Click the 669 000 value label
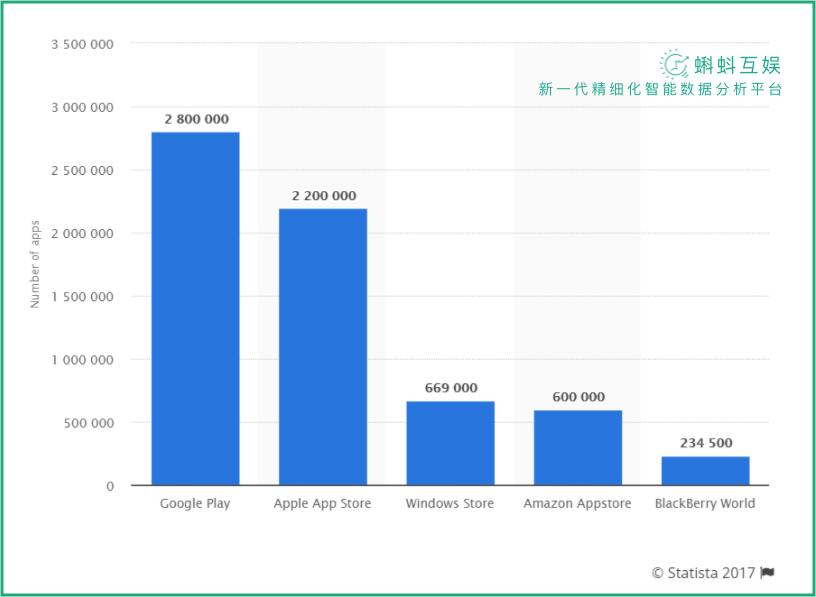The image size is (816, 597). [x=451, y=388]
